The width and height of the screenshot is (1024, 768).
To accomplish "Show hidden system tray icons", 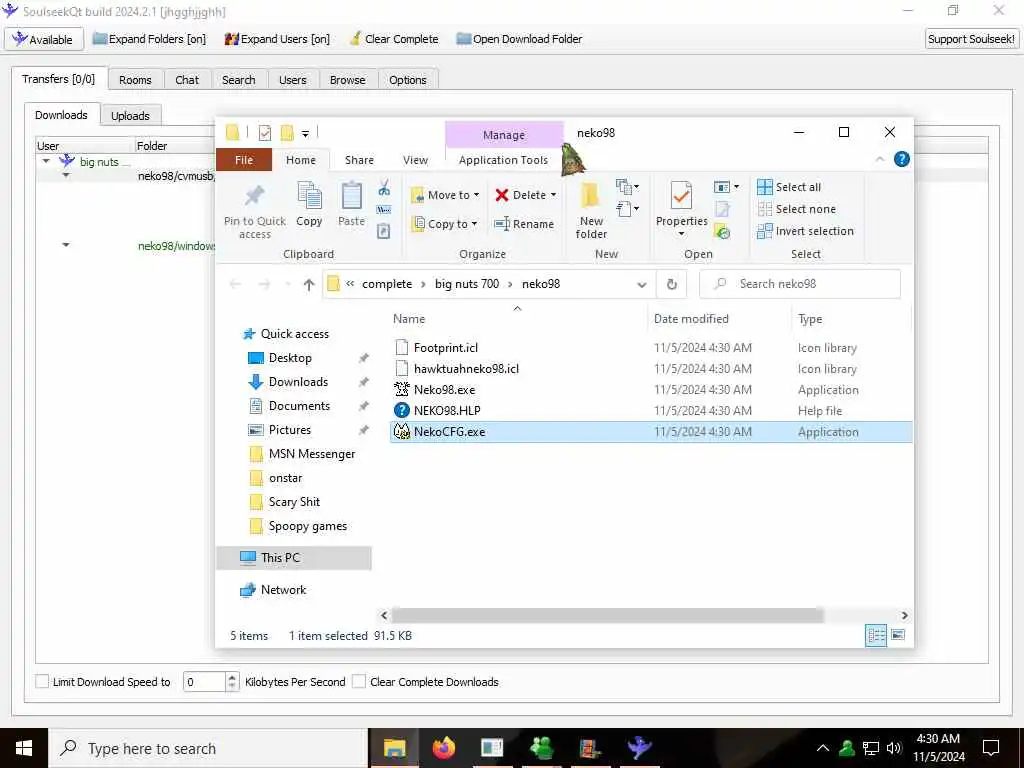I will pos(823,748).
